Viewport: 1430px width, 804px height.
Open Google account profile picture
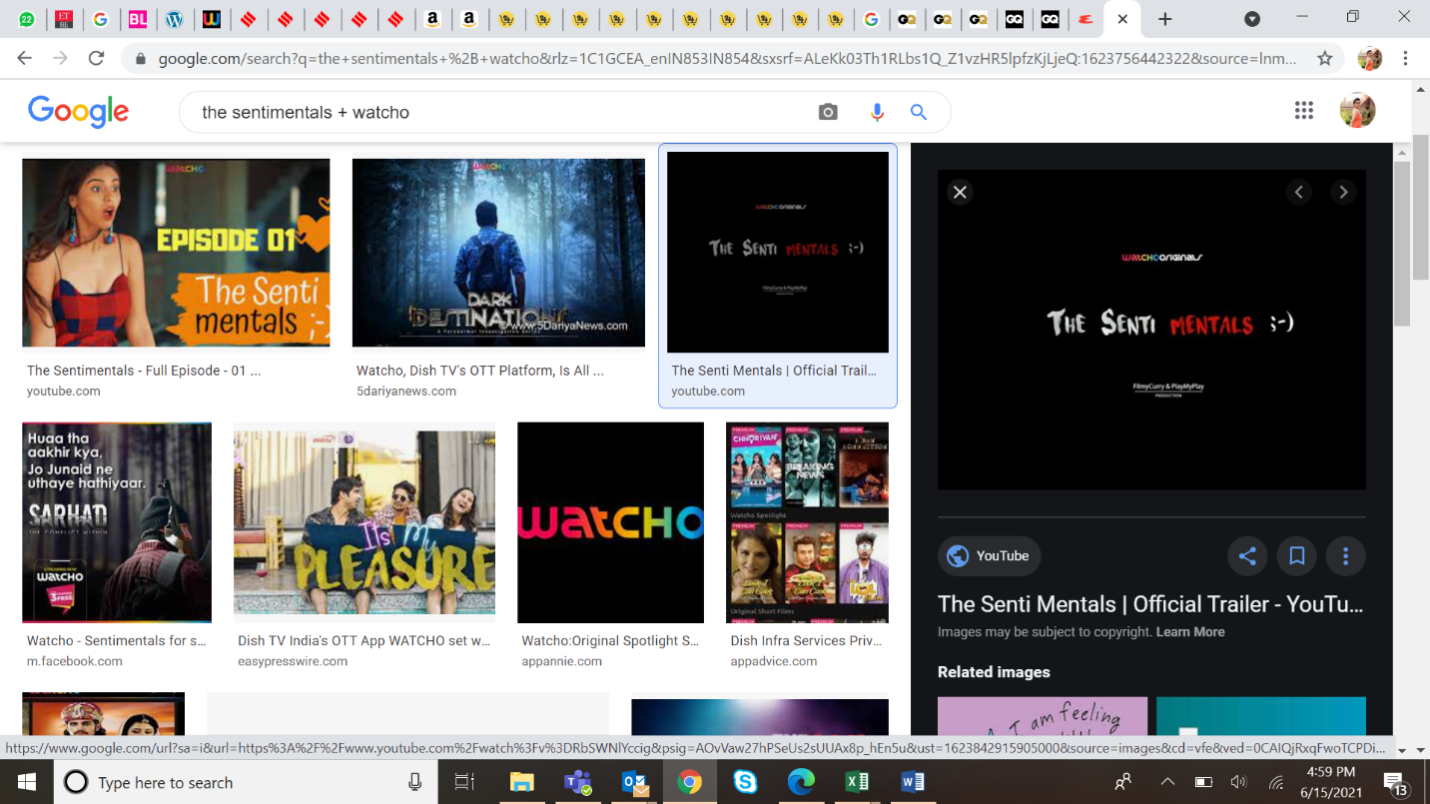pyautogui.click(x=1357, y=111)
